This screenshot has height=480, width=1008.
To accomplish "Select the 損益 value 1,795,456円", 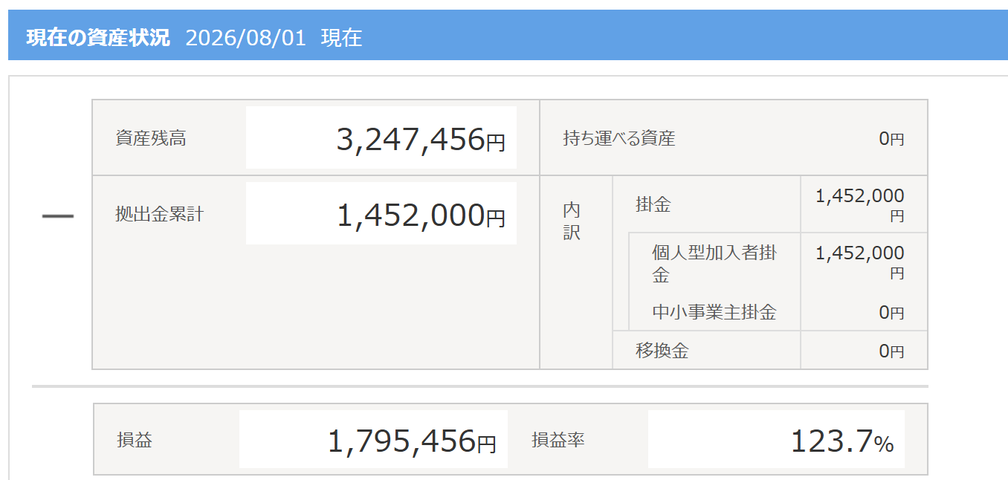I will 412,441.
